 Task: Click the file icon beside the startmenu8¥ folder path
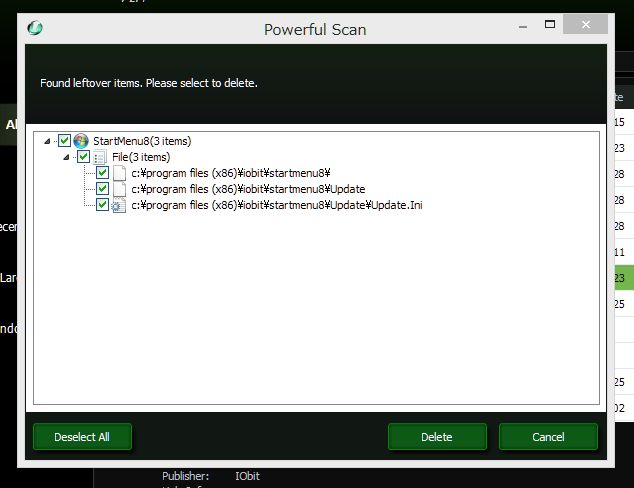(119, 173)
